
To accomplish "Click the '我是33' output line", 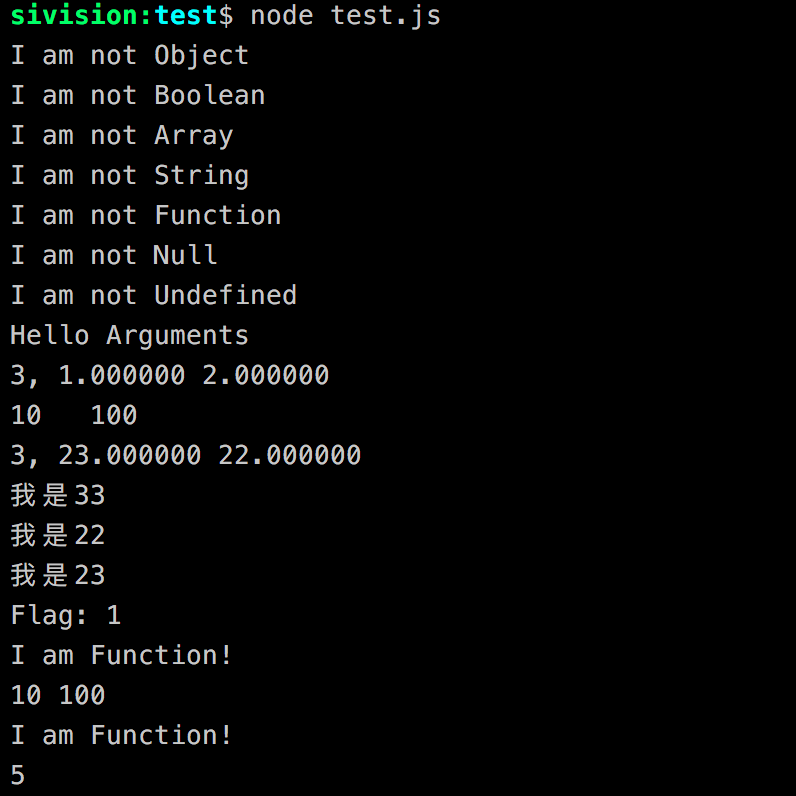I will pyautogui.click(x=58, y=496).
